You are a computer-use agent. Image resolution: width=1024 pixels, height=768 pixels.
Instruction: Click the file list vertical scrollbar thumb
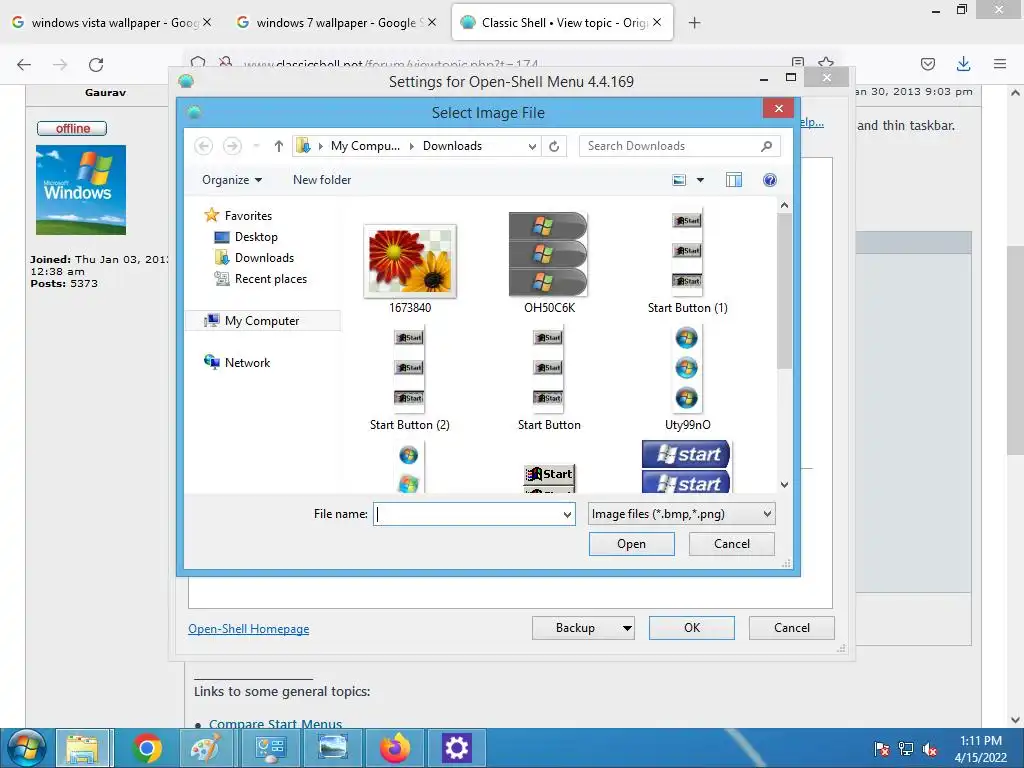(x=784, y=291)
